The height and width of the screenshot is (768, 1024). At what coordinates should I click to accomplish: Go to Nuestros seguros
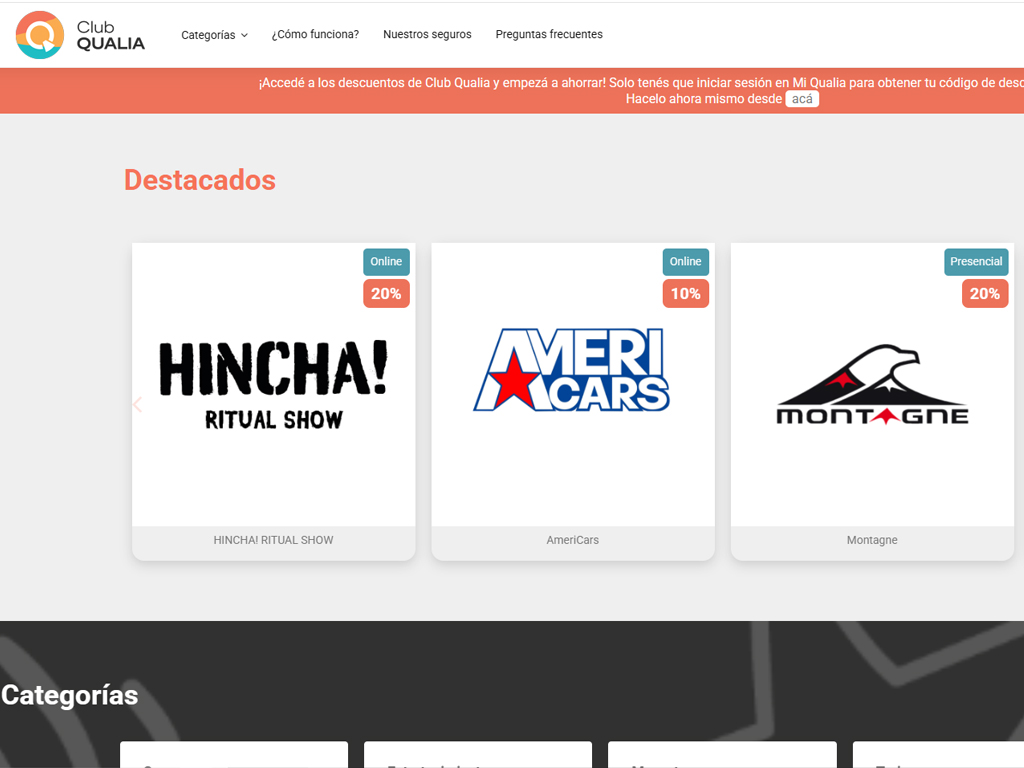pos(427,35)
